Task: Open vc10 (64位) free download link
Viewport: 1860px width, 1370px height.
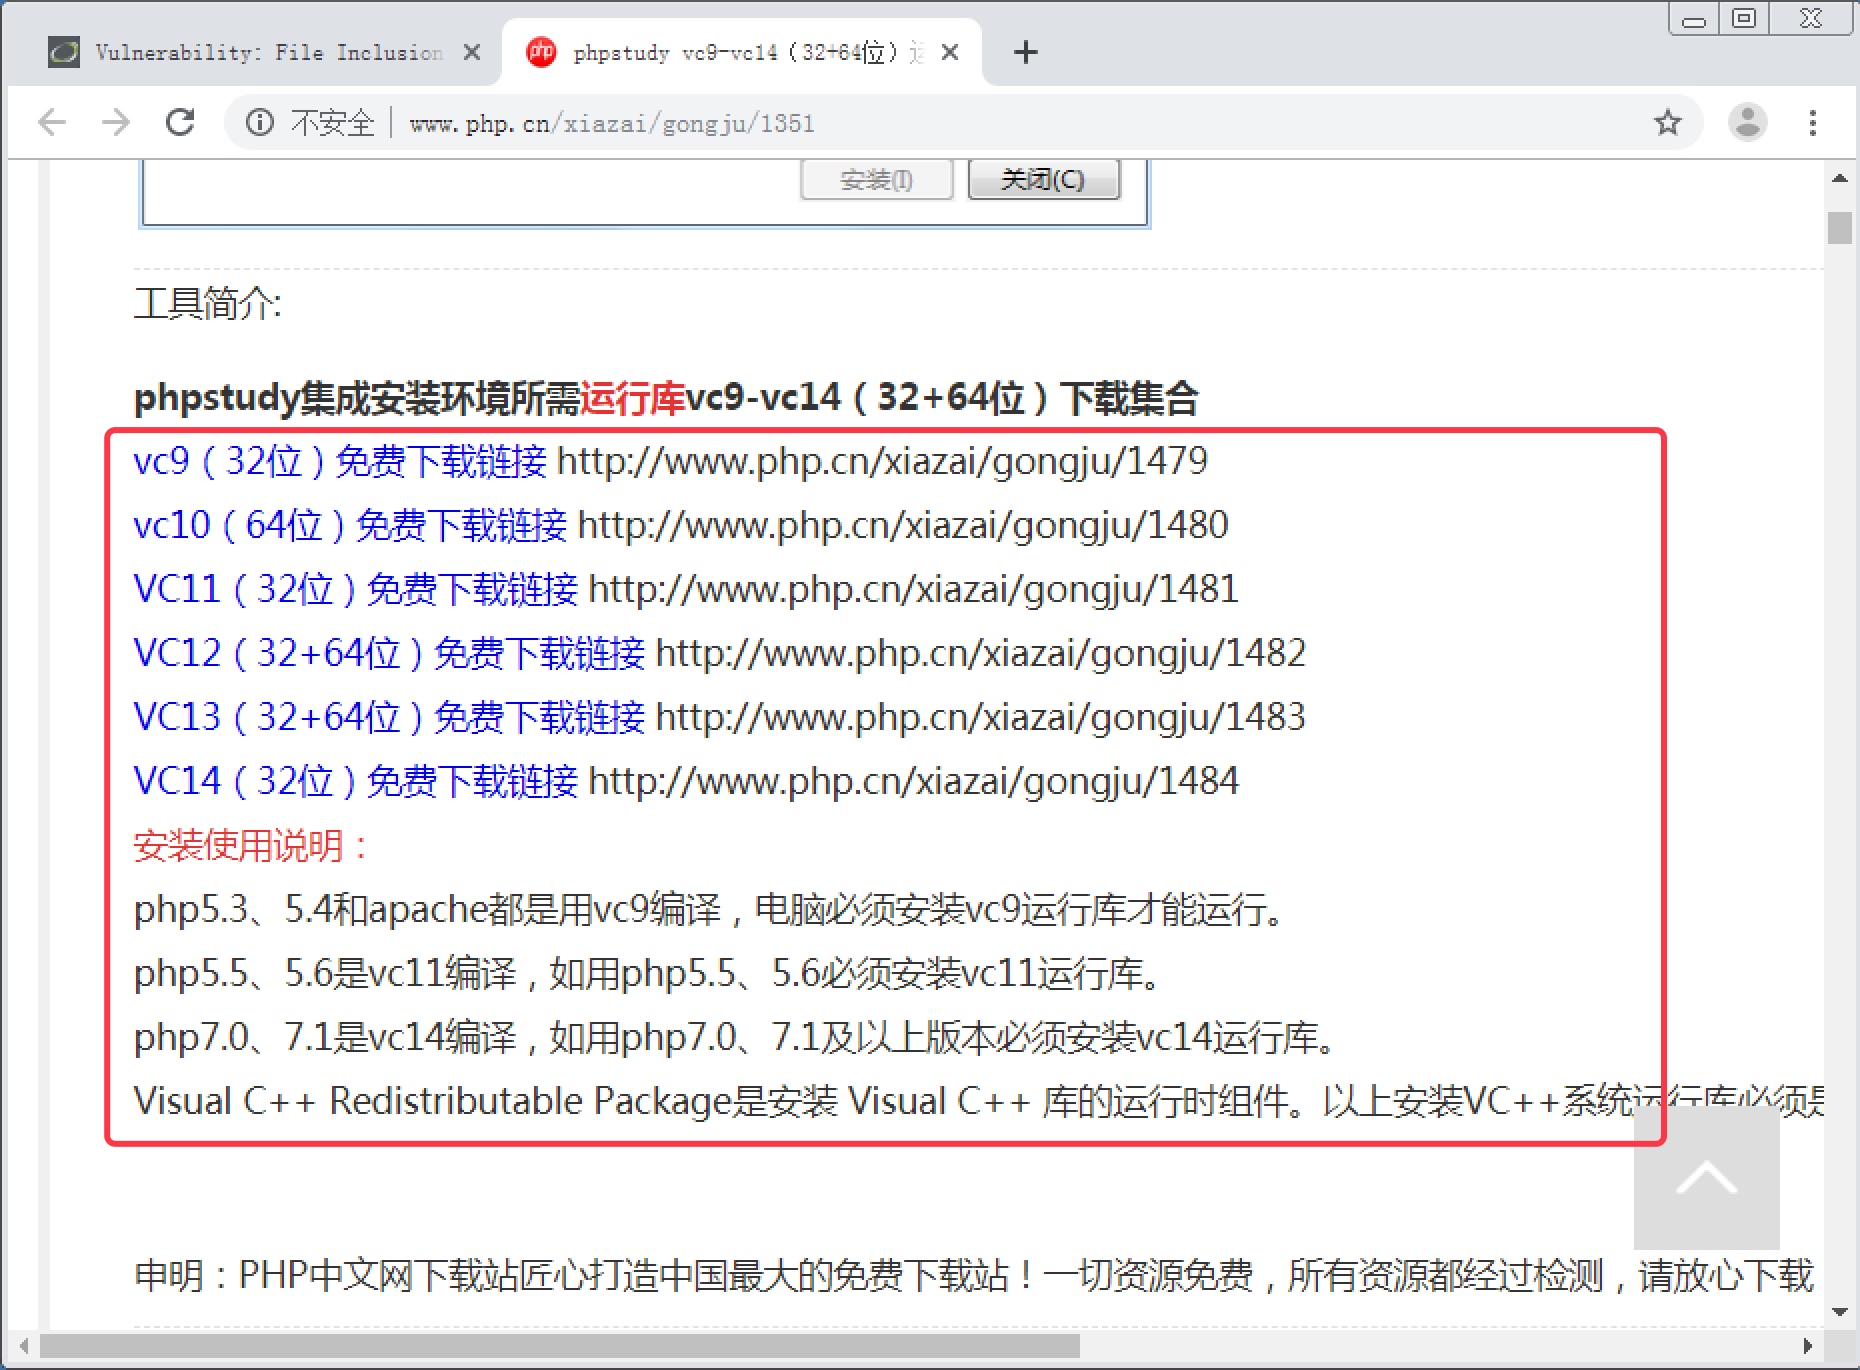Action: 350,525
